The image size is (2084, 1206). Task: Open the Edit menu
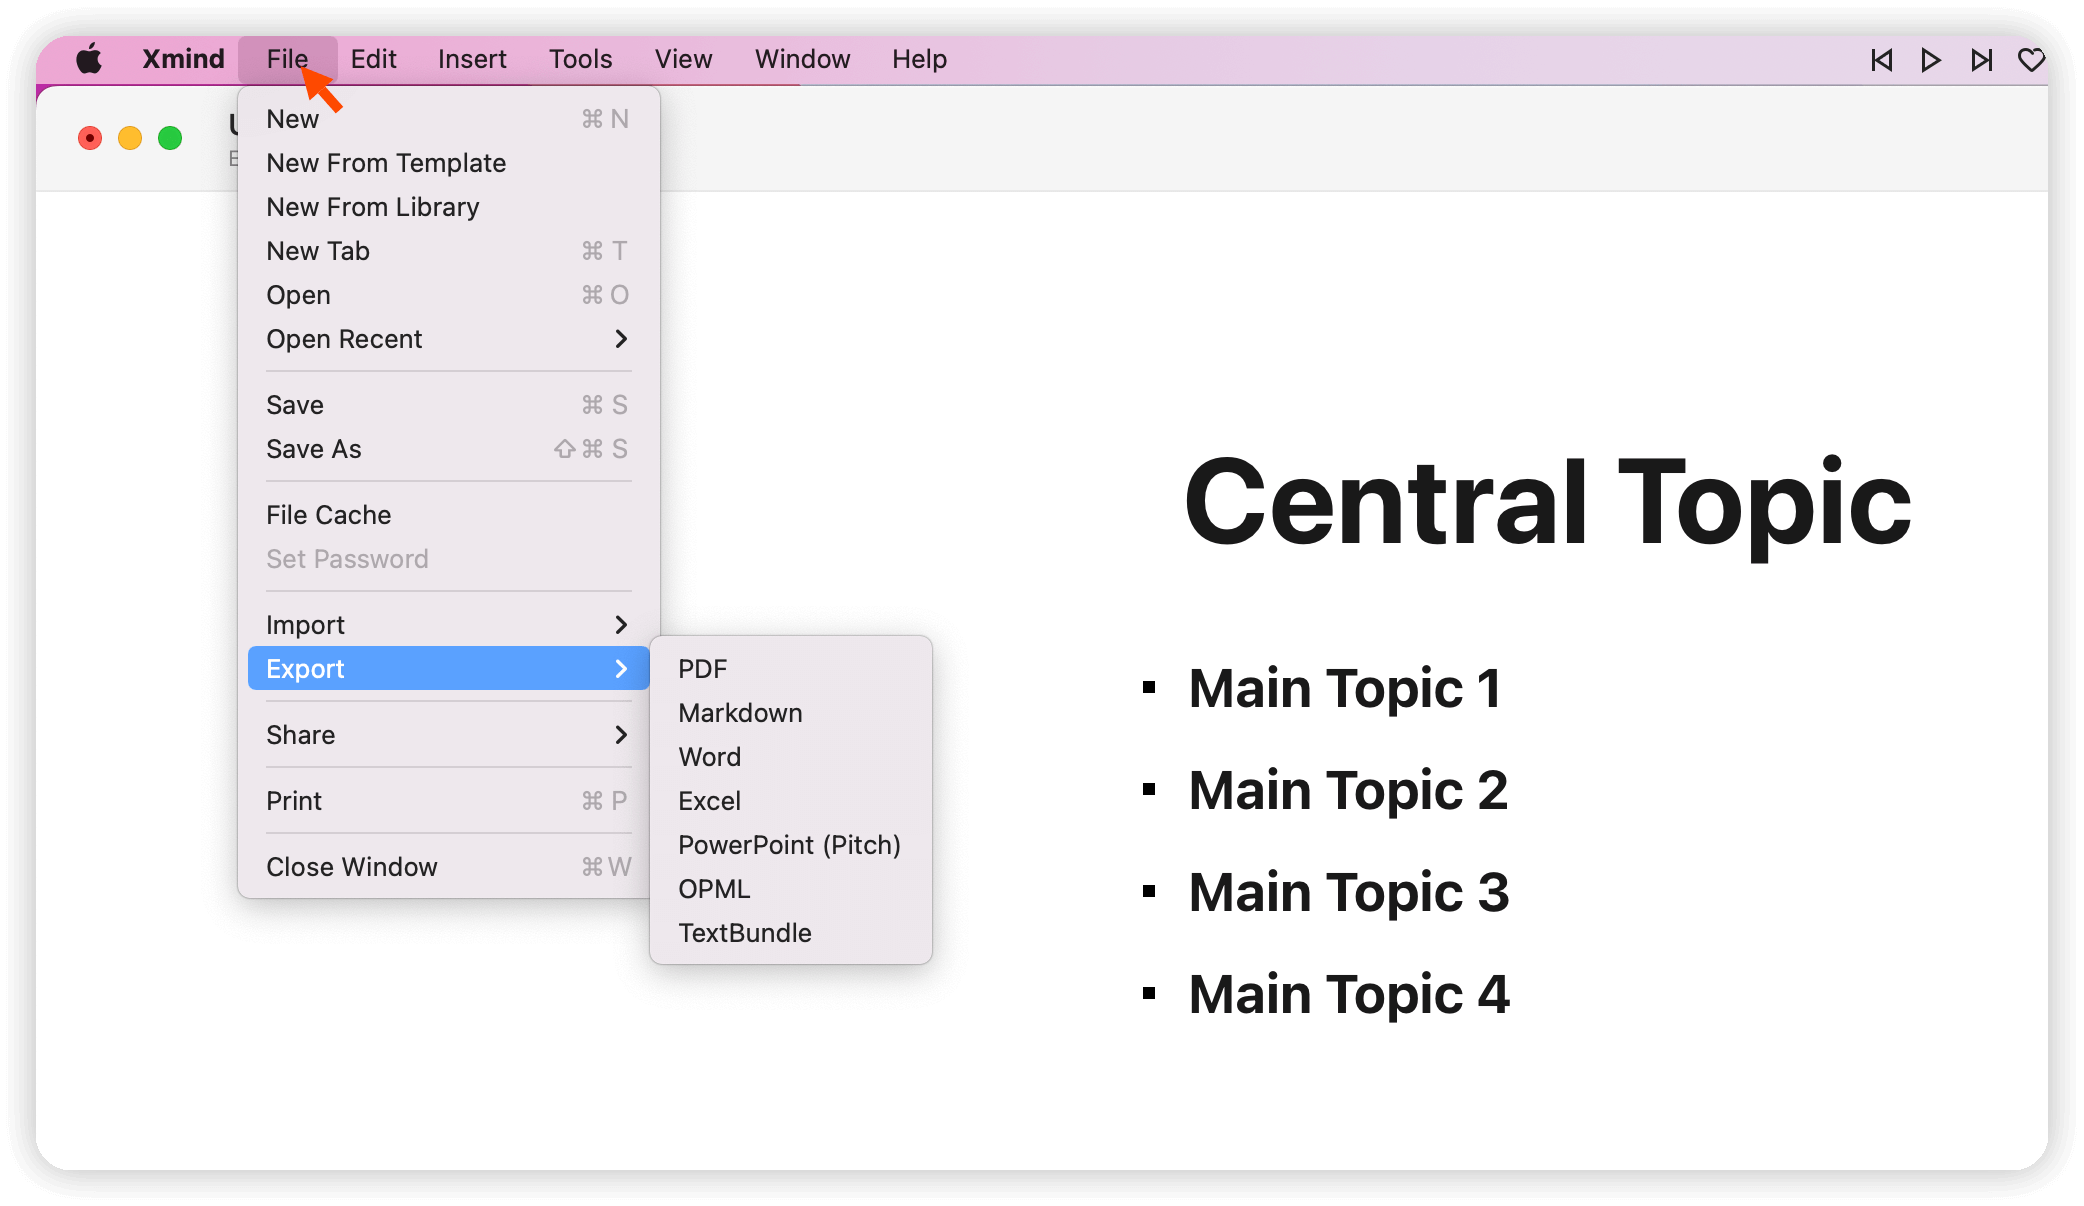point(373,59)
